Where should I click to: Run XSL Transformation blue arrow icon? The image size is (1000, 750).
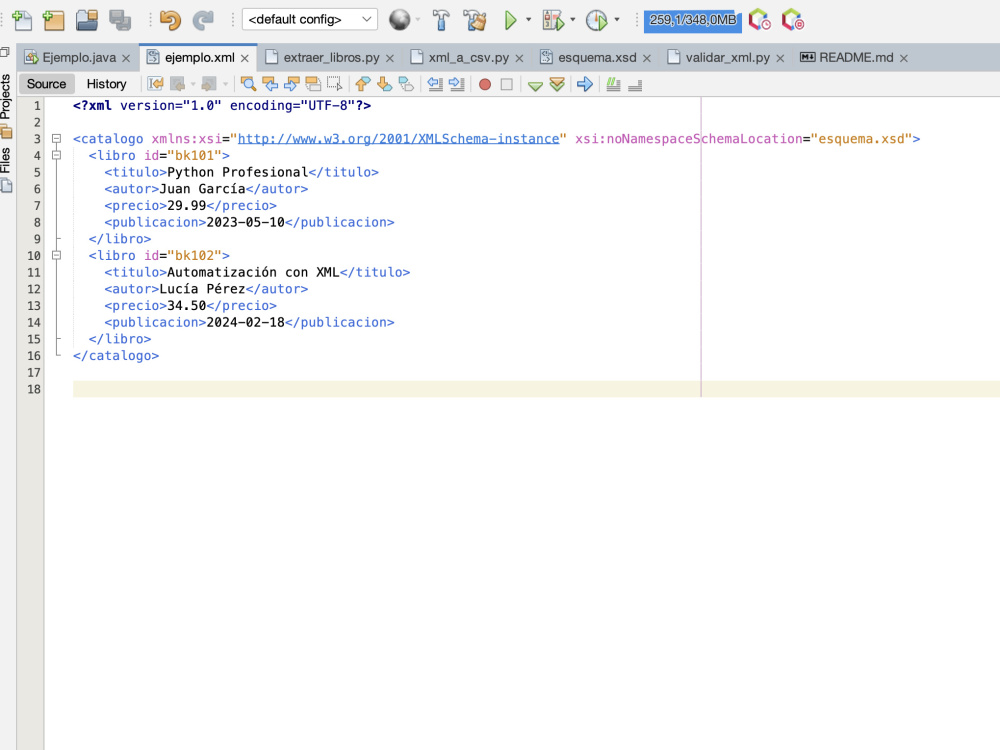click(x=585, y=84)
